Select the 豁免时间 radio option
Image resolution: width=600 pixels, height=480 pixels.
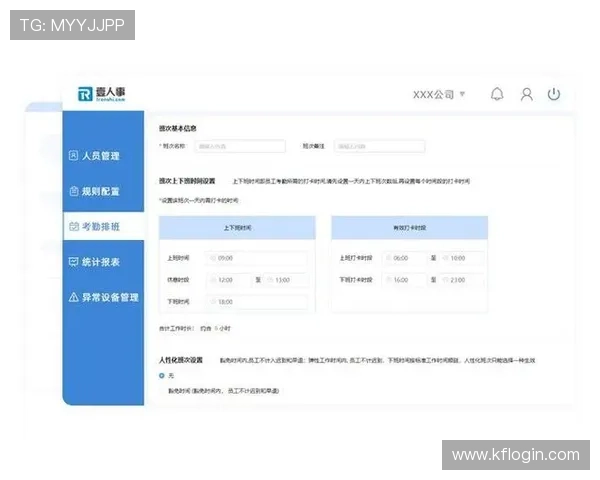point(162,391)
